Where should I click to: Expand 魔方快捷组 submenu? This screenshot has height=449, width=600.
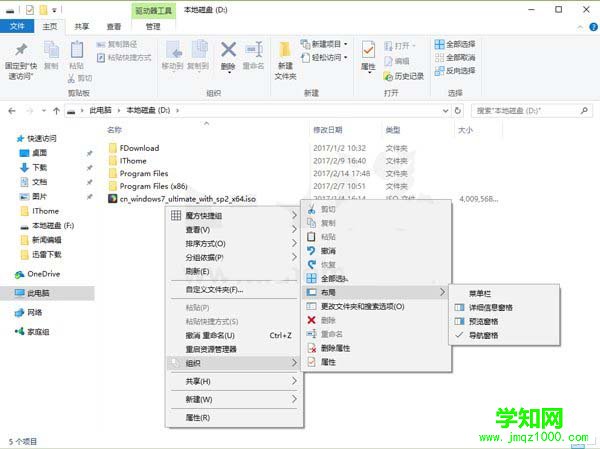(233, 216)
